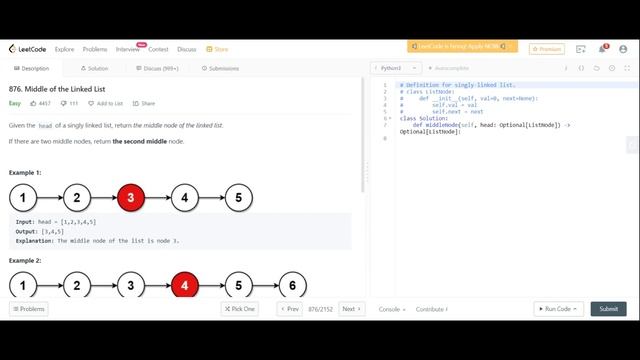This screenshot has width=640, height=360.
Task: Click the 'Output: [3,4,5]' line
Action: click(x=40, y=231)
